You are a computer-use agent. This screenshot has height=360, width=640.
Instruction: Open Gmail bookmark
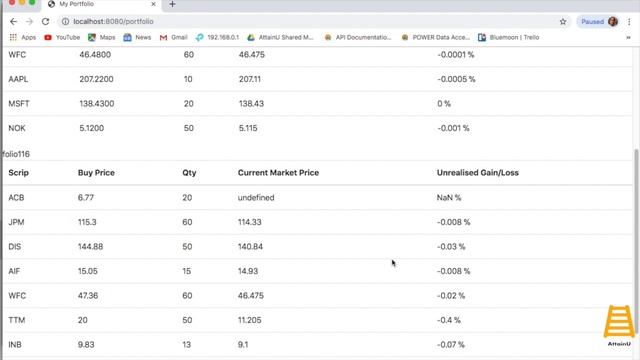coord(173,37)
